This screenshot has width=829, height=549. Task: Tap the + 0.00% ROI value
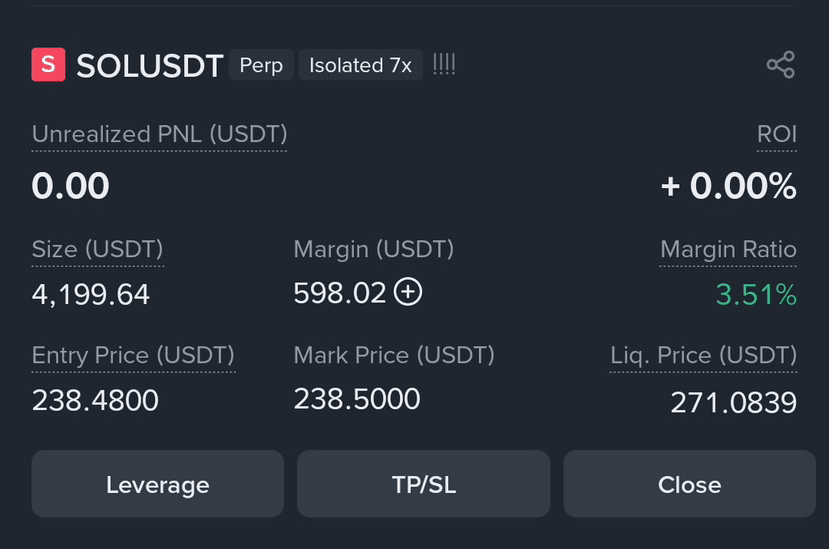click(729, 186)
